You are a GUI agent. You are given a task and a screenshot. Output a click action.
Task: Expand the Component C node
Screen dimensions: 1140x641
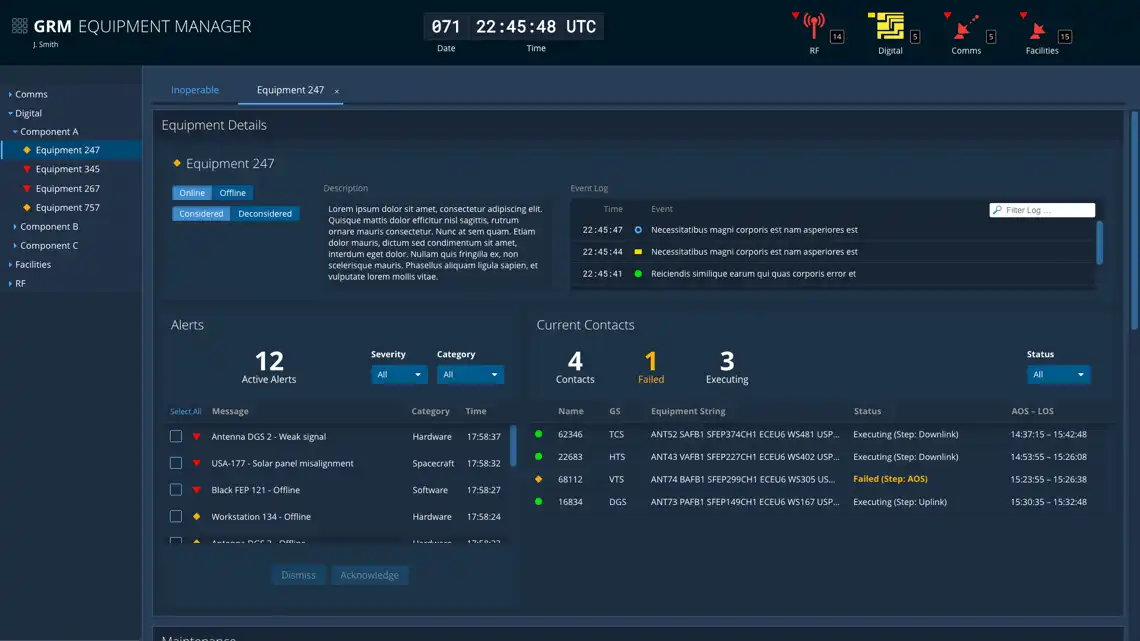15,246
